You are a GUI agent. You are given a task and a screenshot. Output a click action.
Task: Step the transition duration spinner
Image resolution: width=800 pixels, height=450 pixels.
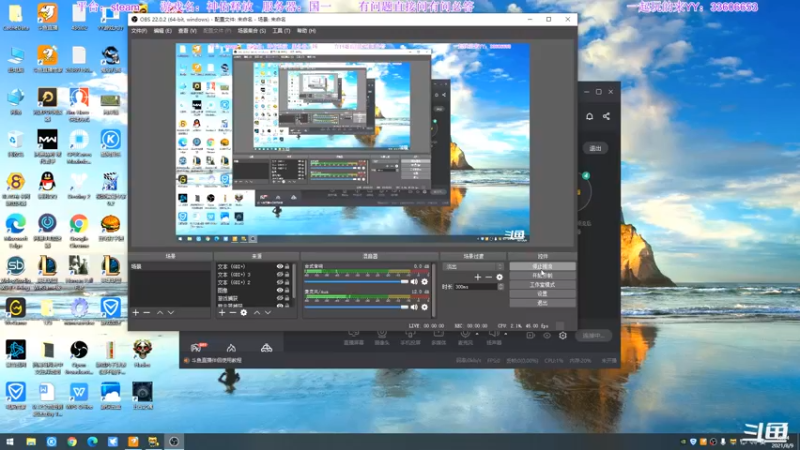coord(501,287)
